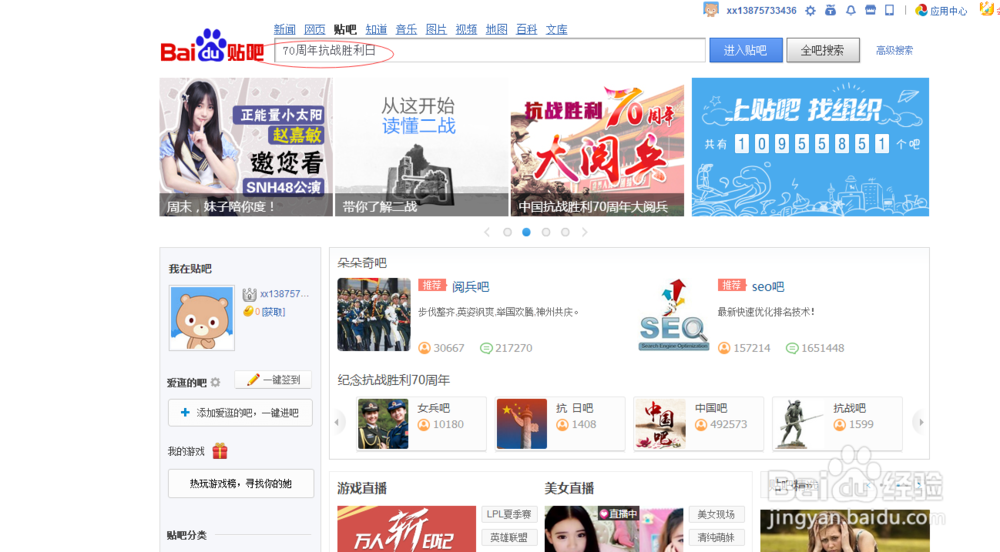
Task: Open the settings gear icon in top bar
Action: (x=810, y=10)
